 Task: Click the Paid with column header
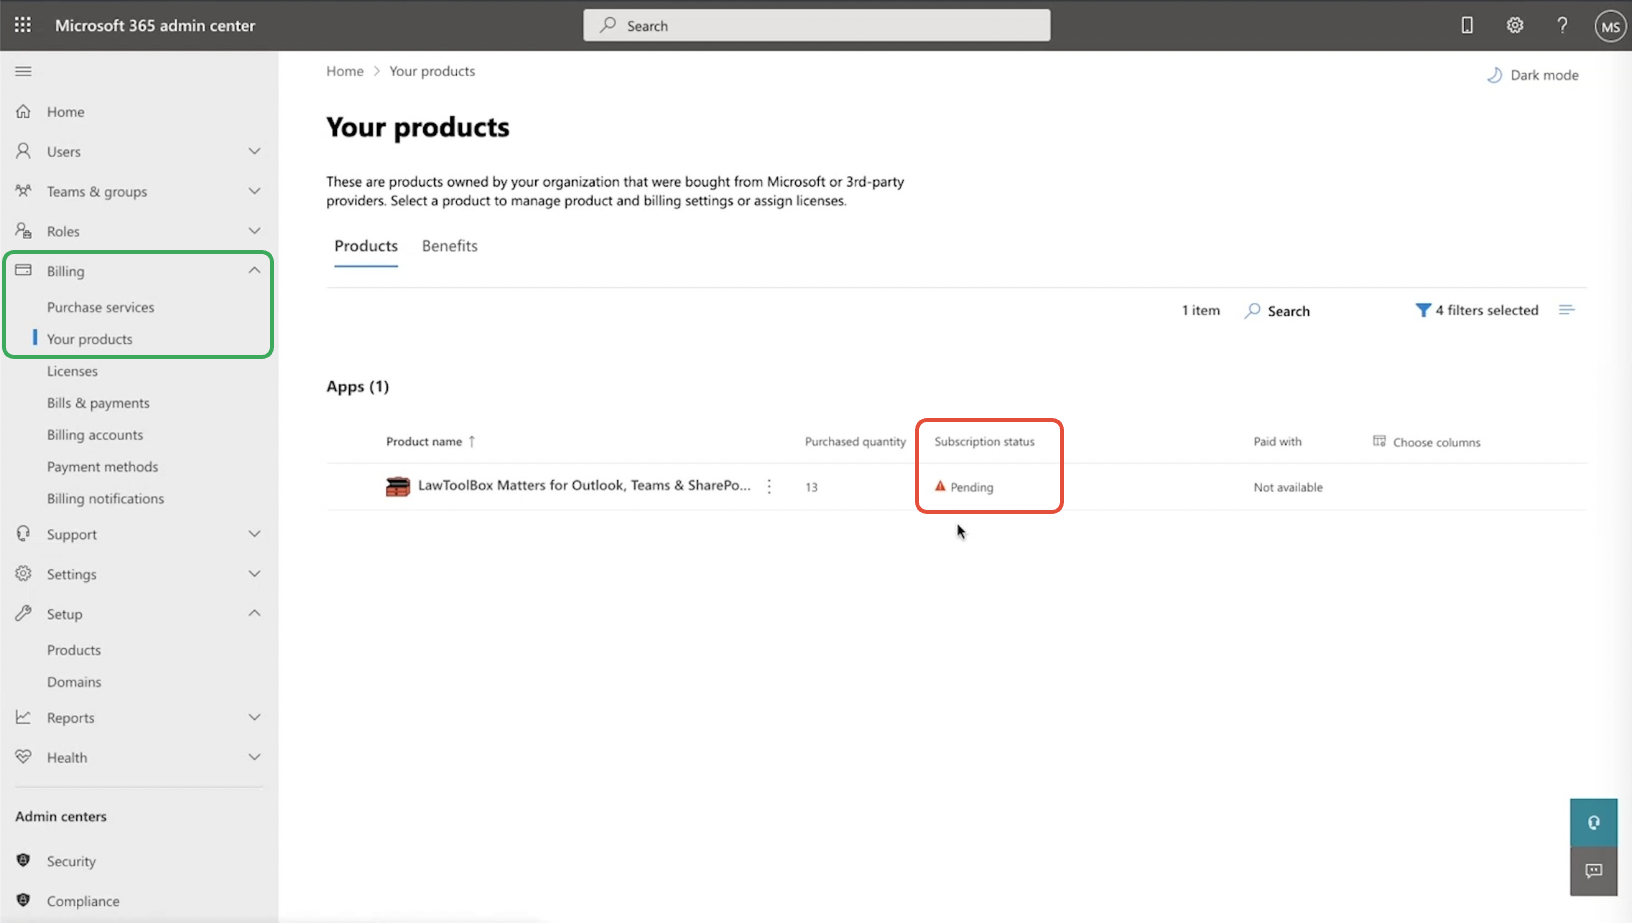click(1277, 441)
